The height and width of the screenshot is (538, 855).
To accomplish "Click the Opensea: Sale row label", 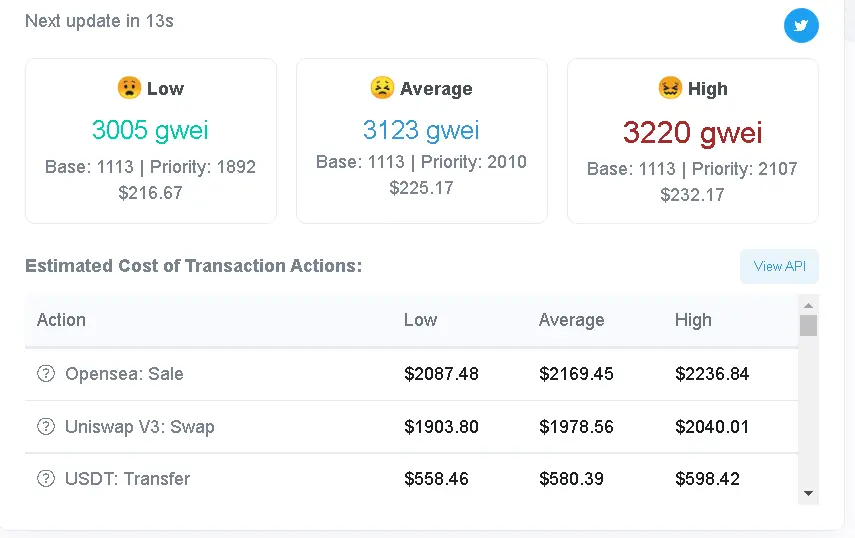I will [x=124, y=373].
